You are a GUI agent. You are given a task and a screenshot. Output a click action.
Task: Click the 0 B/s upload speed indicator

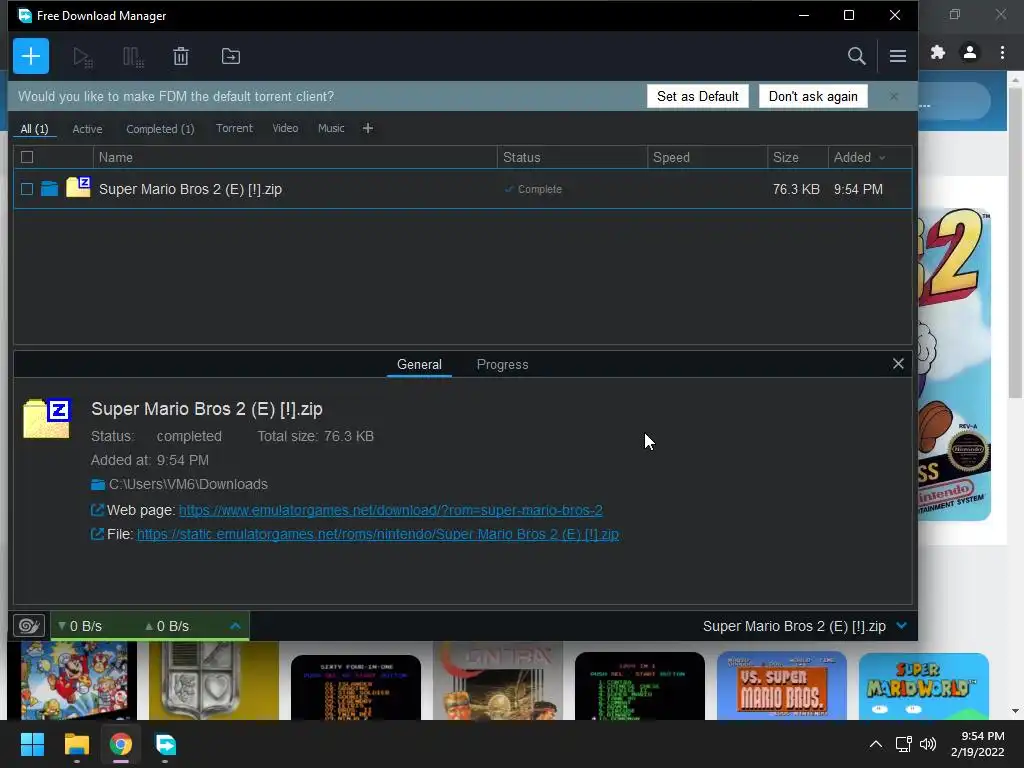[167, 626]
